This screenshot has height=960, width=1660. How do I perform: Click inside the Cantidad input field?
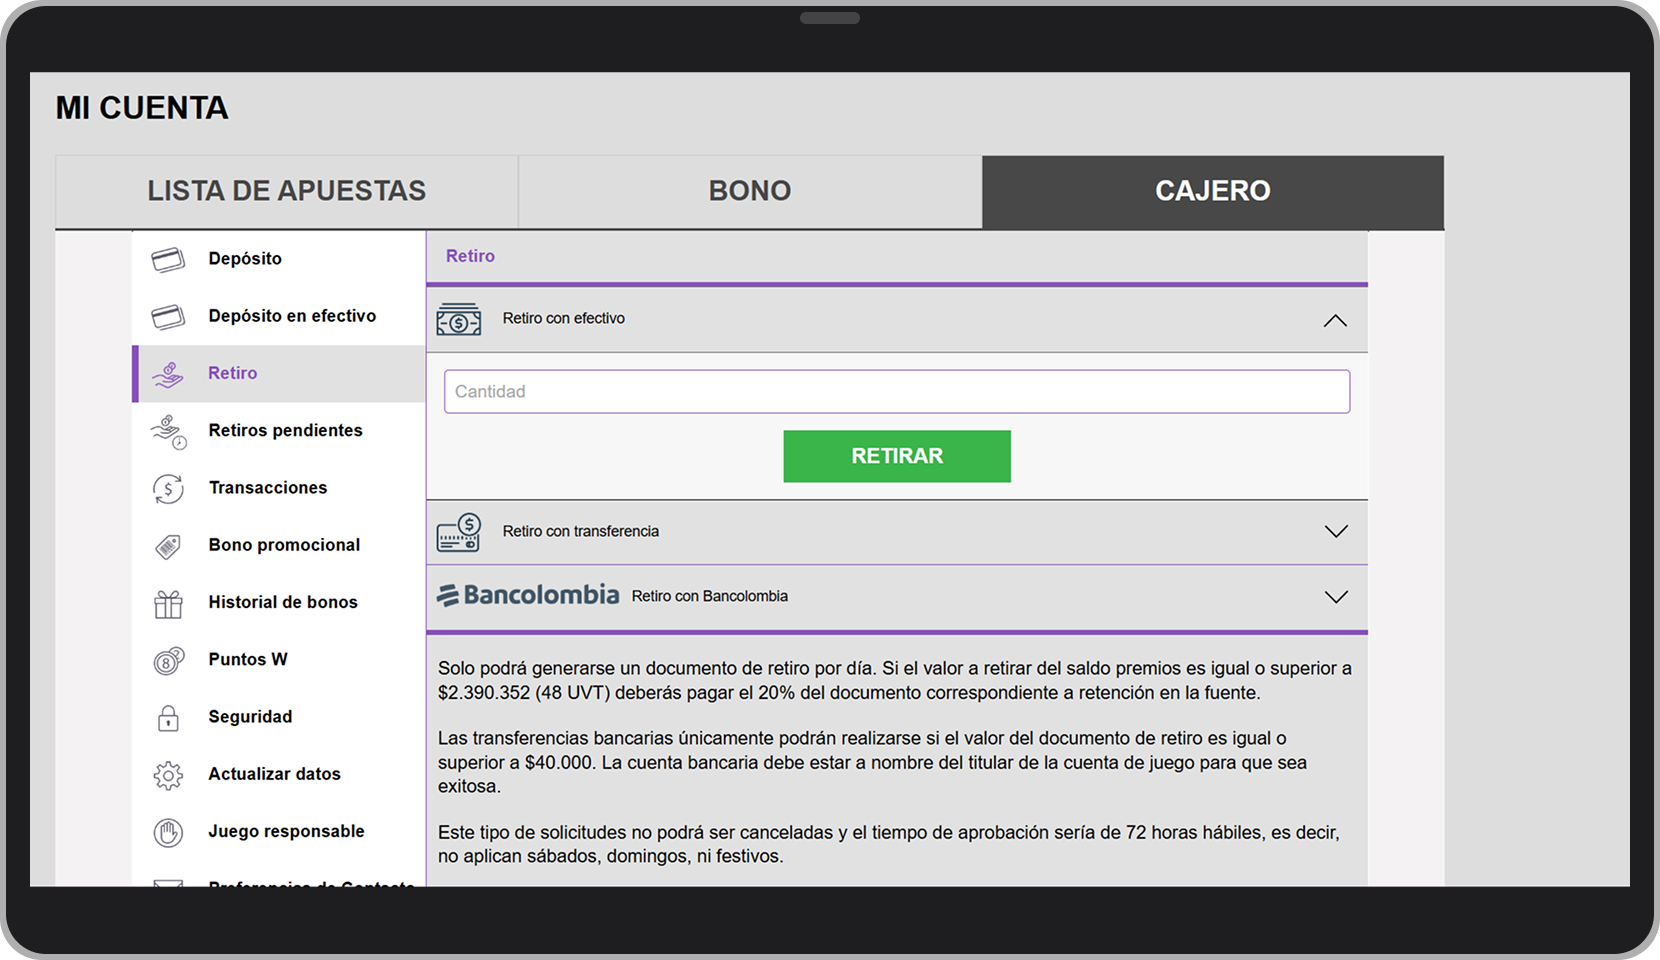click(x=897, y=391)
